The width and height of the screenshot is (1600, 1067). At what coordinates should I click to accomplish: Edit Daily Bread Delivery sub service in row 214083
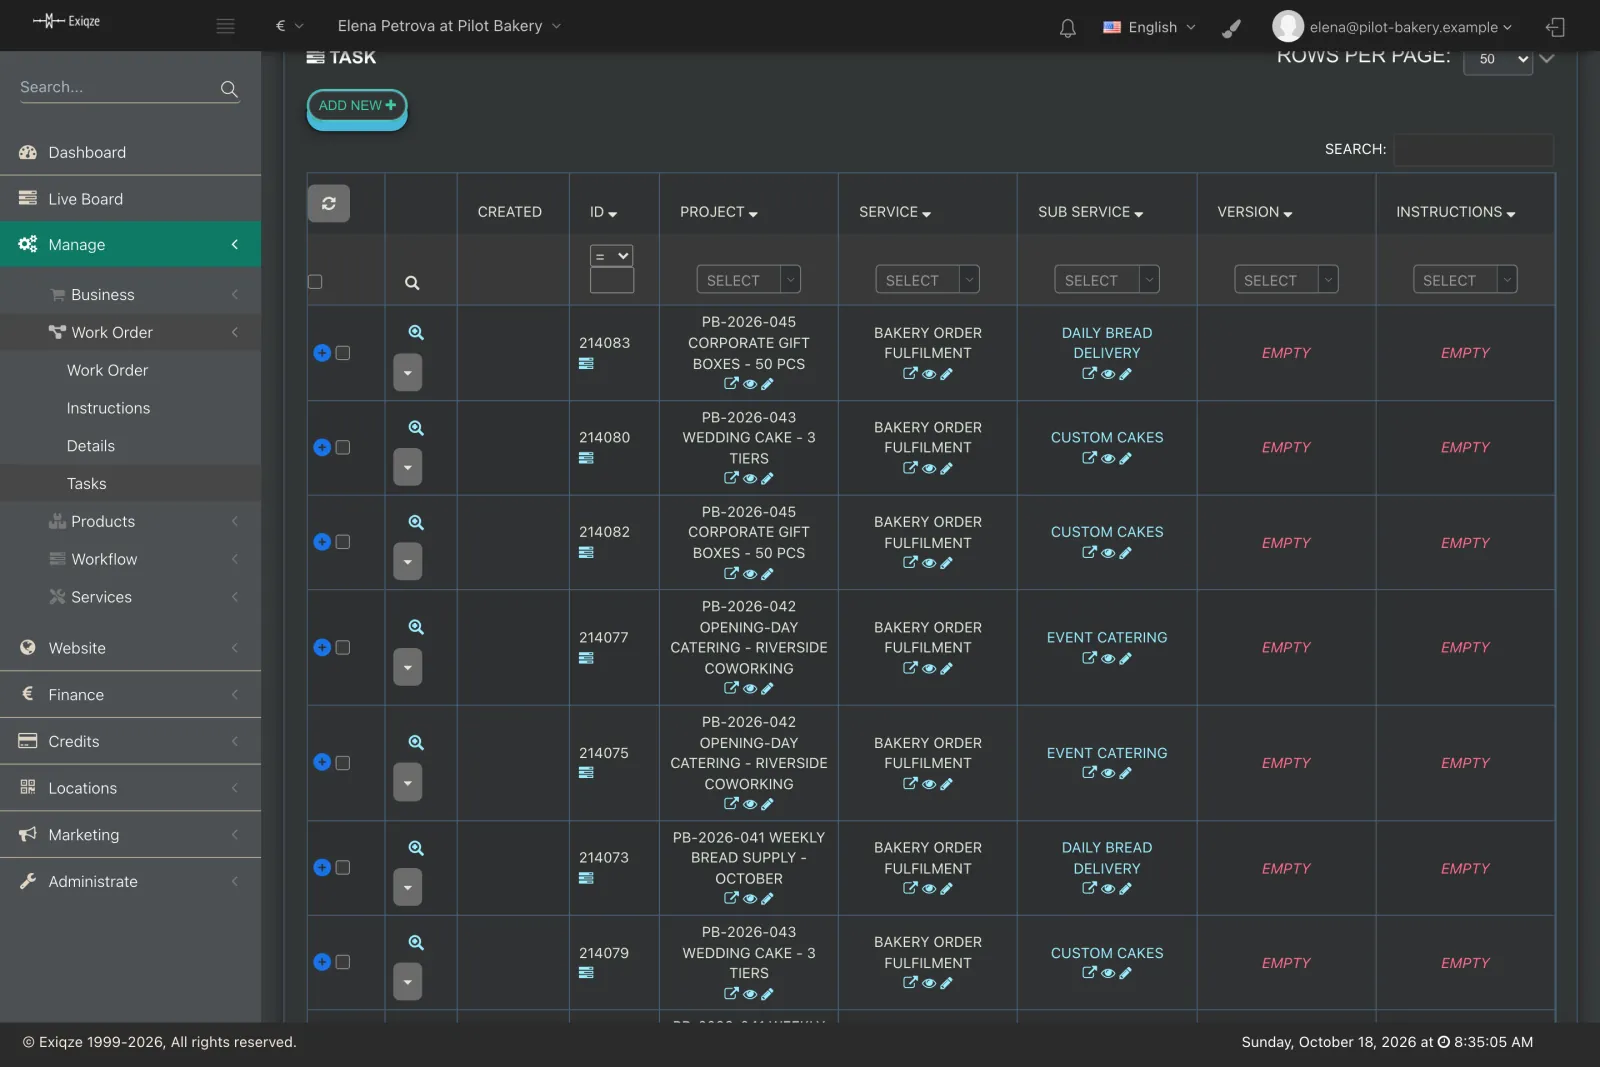[x=1125, y=374]
